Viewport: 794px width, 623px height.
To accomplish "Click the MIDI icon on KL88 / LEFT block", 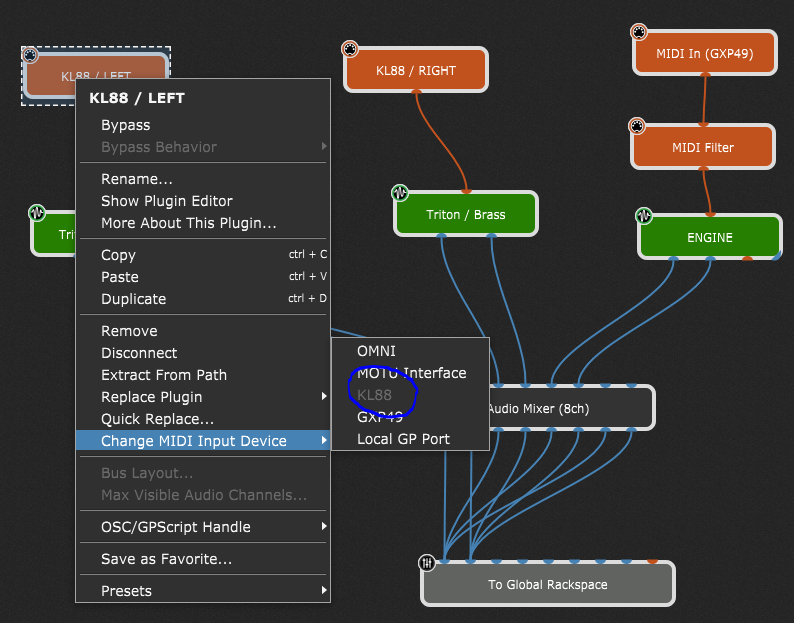I will click(29, 55).
